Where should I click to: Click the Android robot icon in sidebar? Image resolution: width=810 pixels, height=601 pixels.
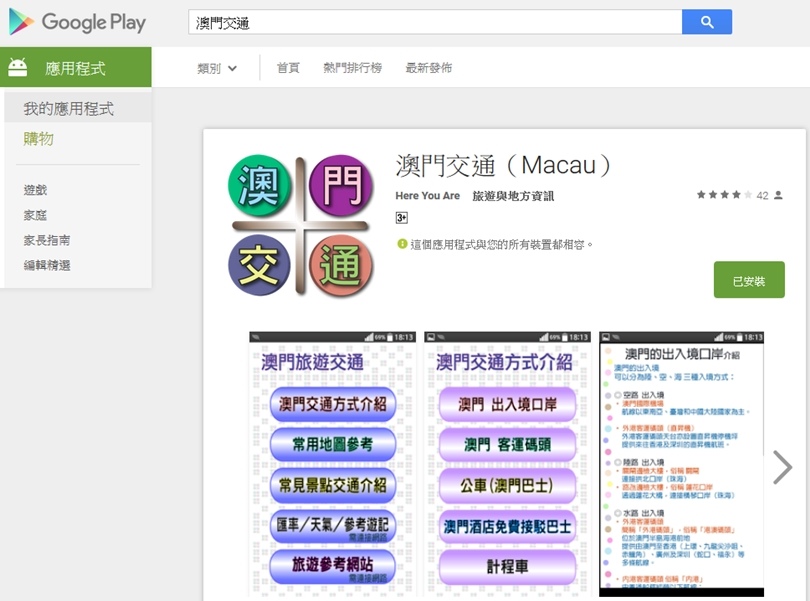tap(18, 68)
